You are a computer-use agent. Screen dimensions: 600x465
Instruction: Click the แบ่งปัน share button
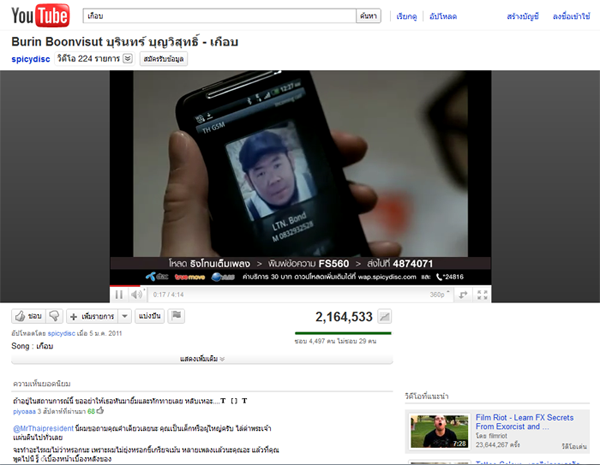click(x=149, y=316)
